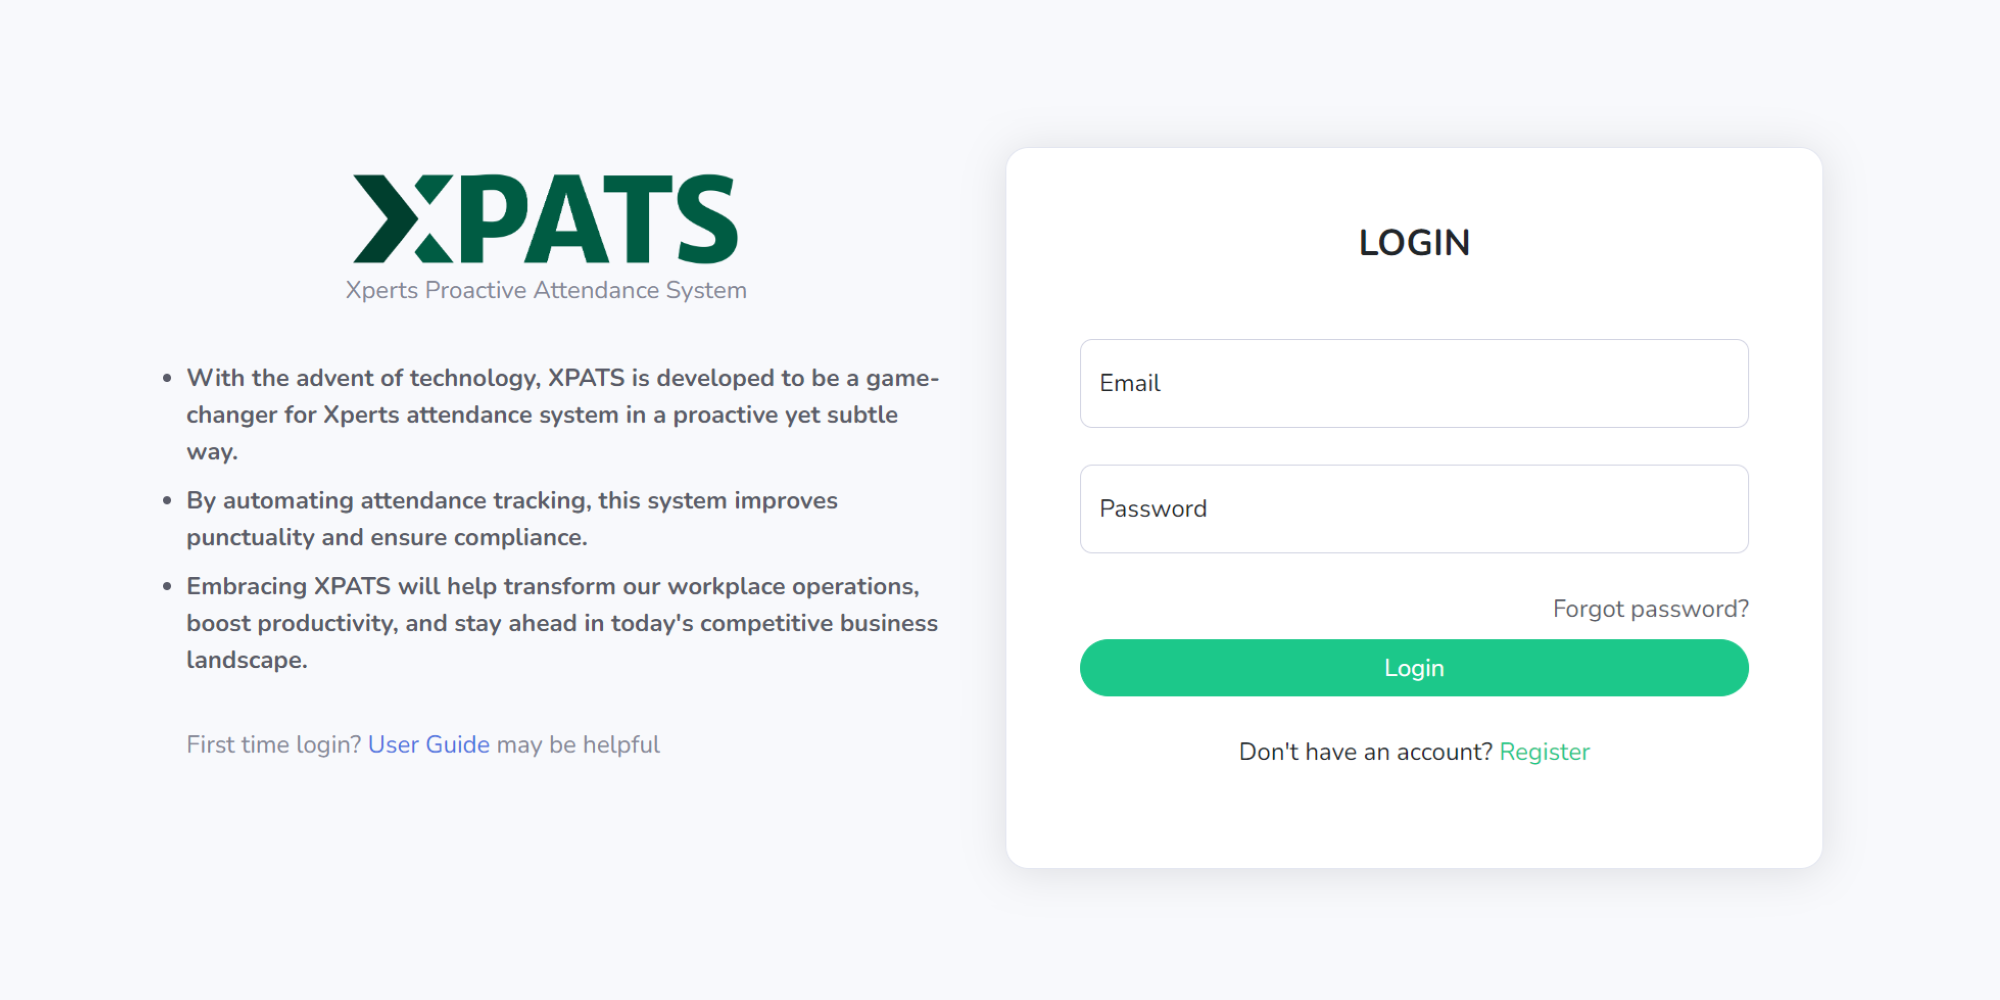The image size is (2000, 1000).
Task: Click the bullet dot before "With the advent"
Action: pos(167,378)
